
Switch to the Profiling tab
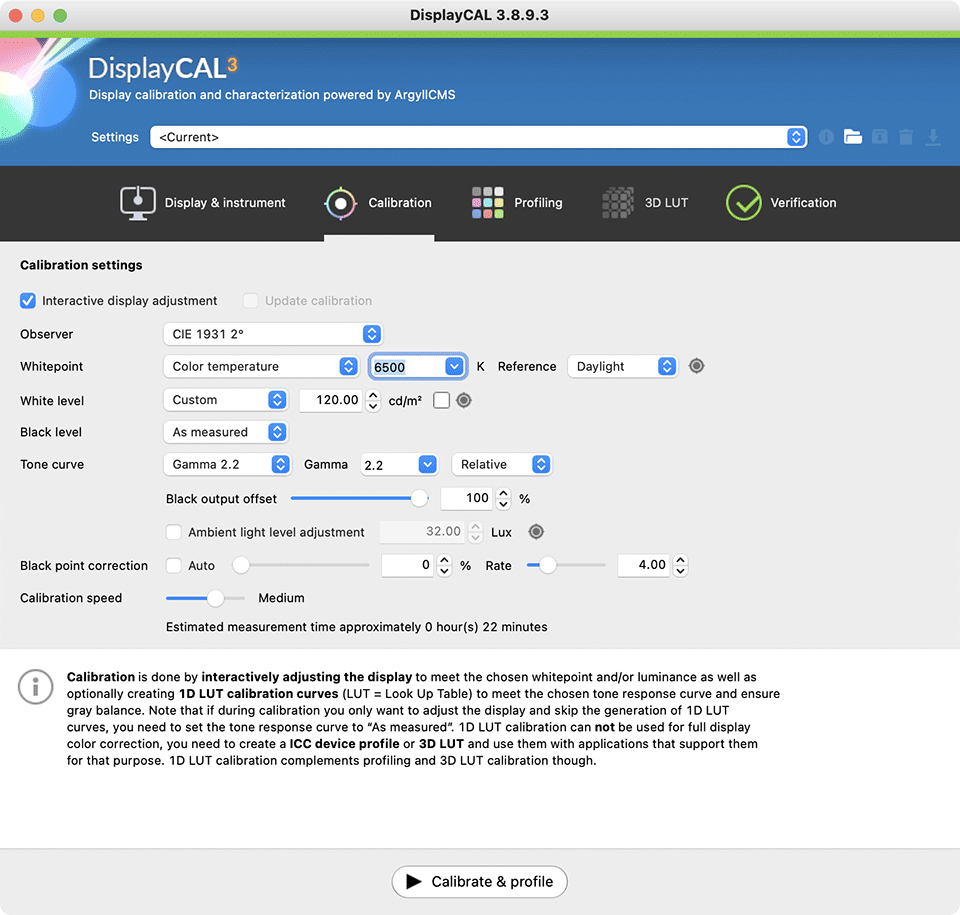click(517, 203)
